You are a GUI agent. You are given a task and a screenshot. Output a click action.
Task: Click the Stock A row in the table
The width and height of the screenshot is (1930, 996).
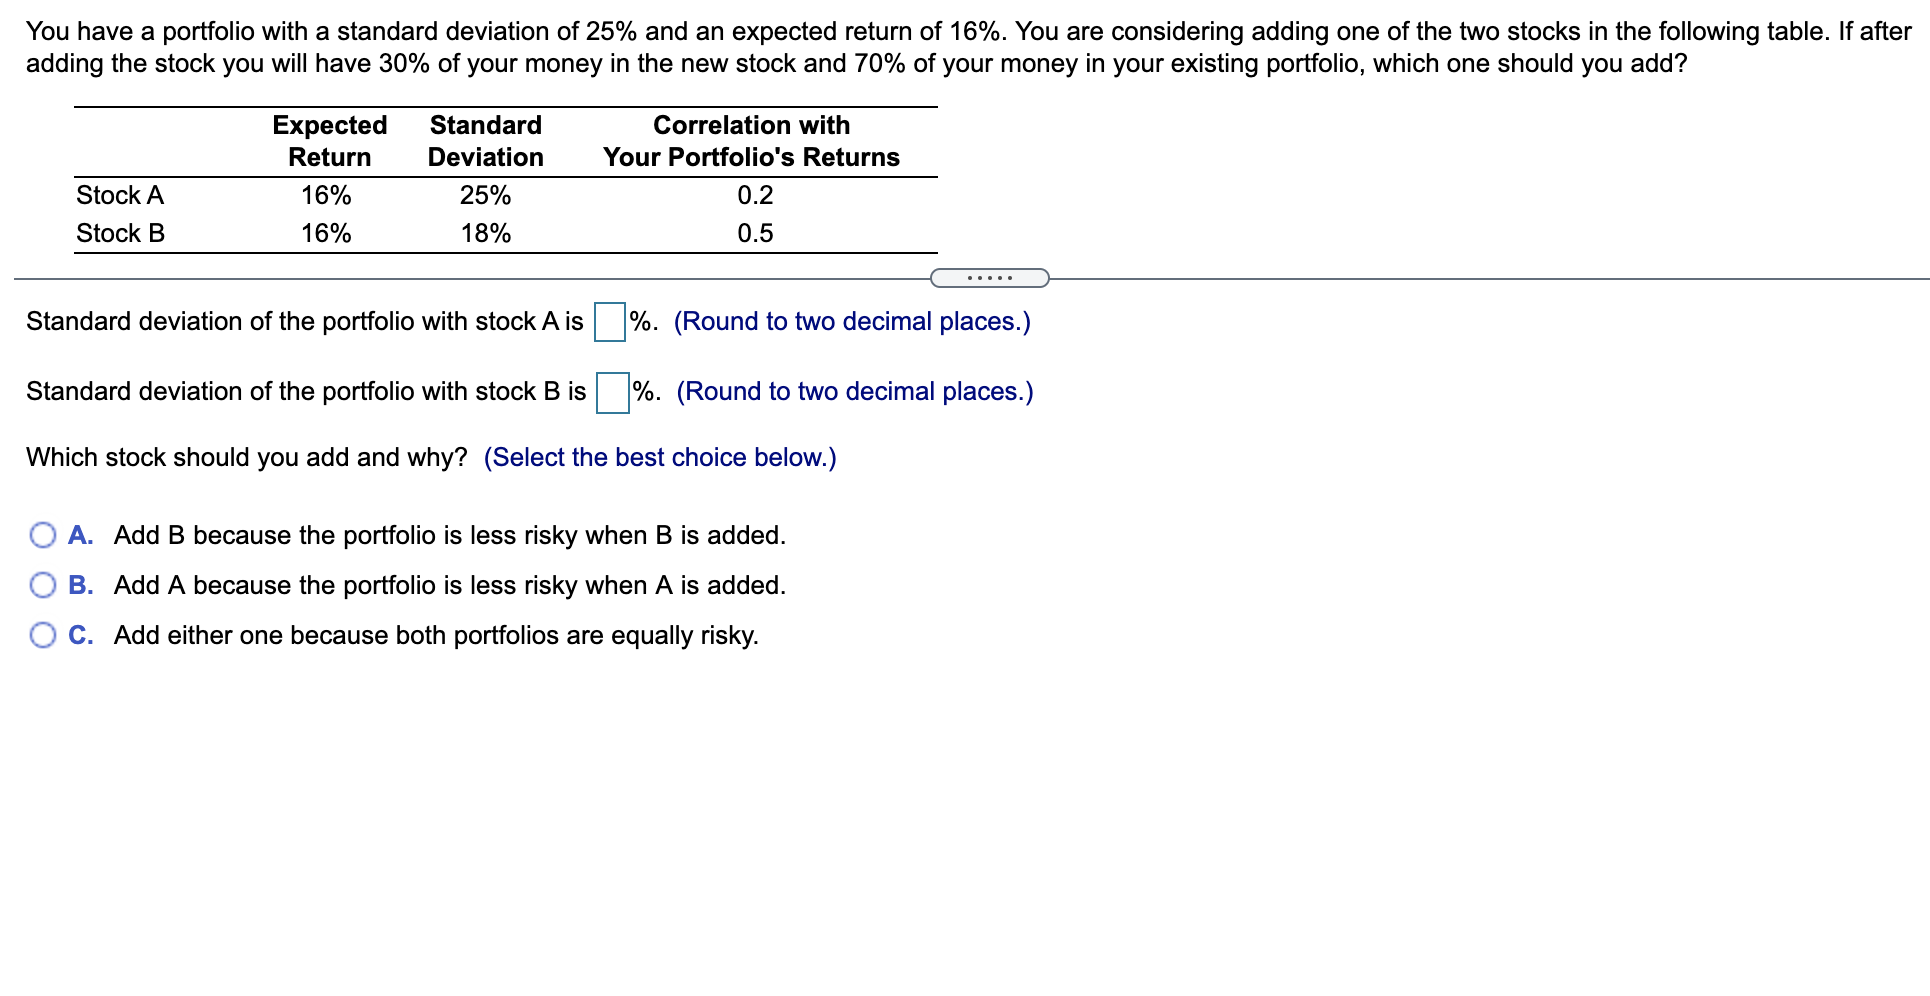click(x=120, y=195)
